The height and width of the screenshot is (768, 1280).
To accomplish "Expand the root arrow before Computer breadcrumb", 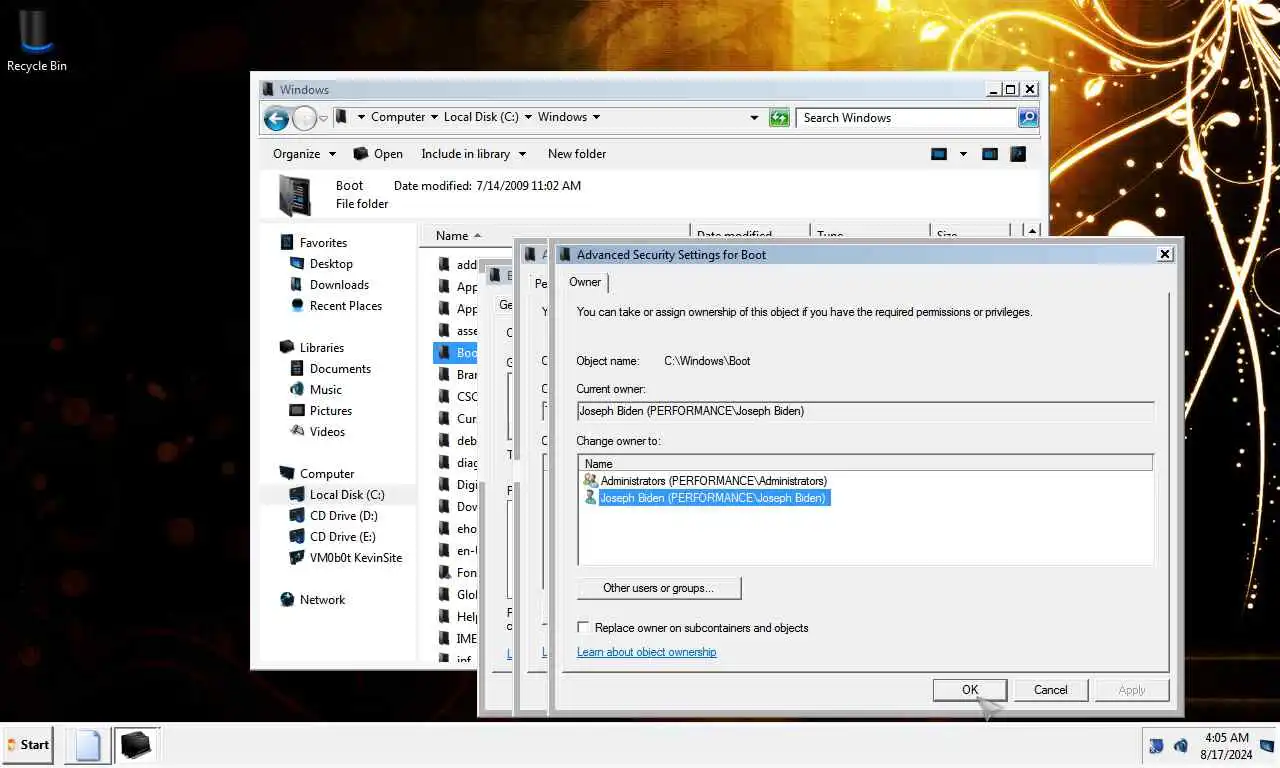I will pyautogui.click(x=361, y=117).
